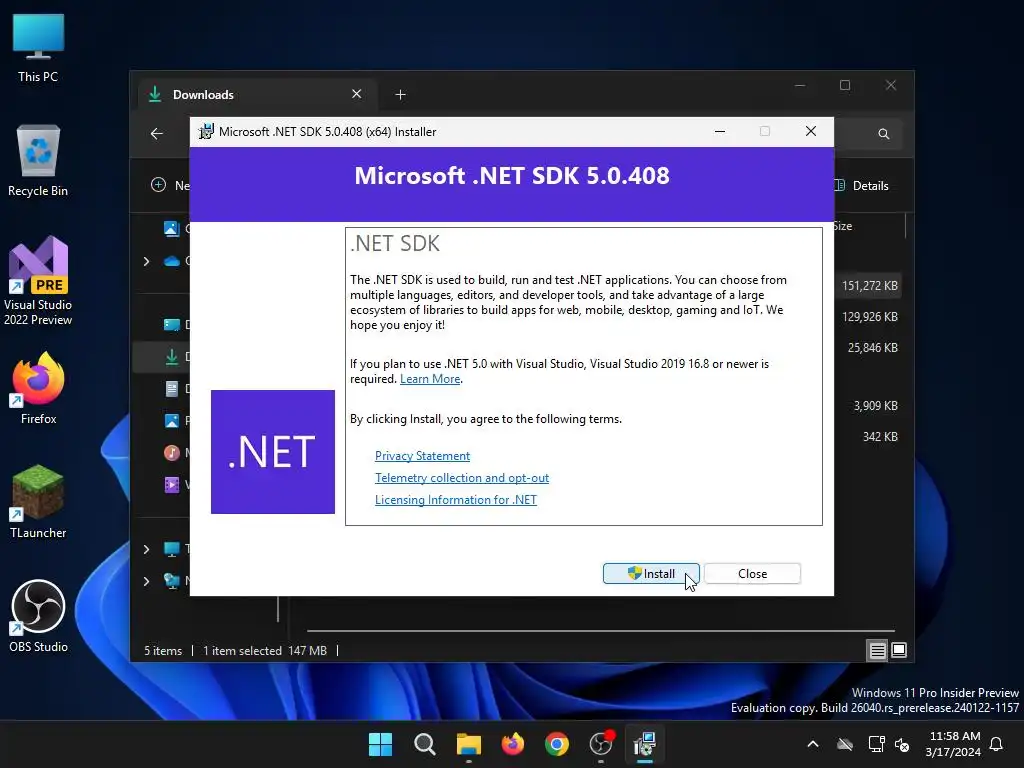Open the notification bell
Screen dimensions: 1024x768
click(997, 744)
